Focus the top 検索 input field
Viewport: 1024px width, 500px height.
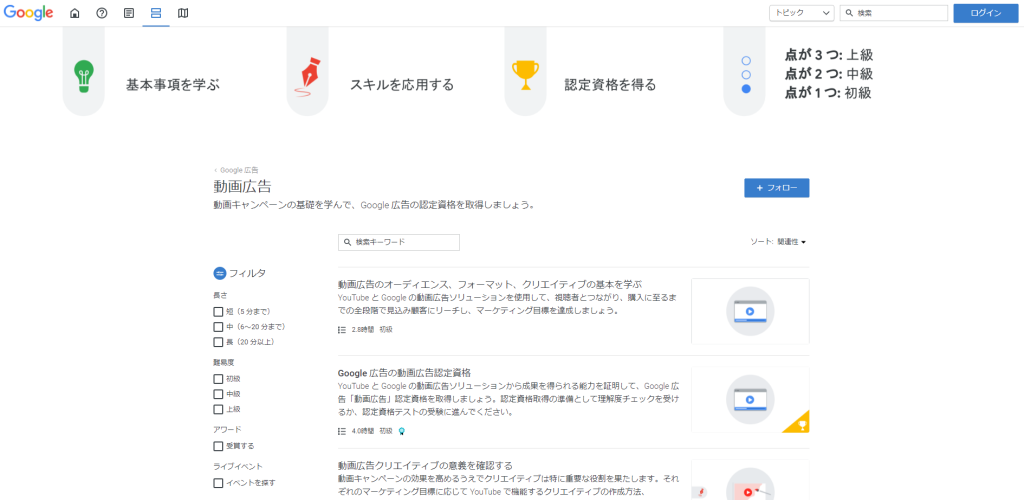(x=893, y=13)
